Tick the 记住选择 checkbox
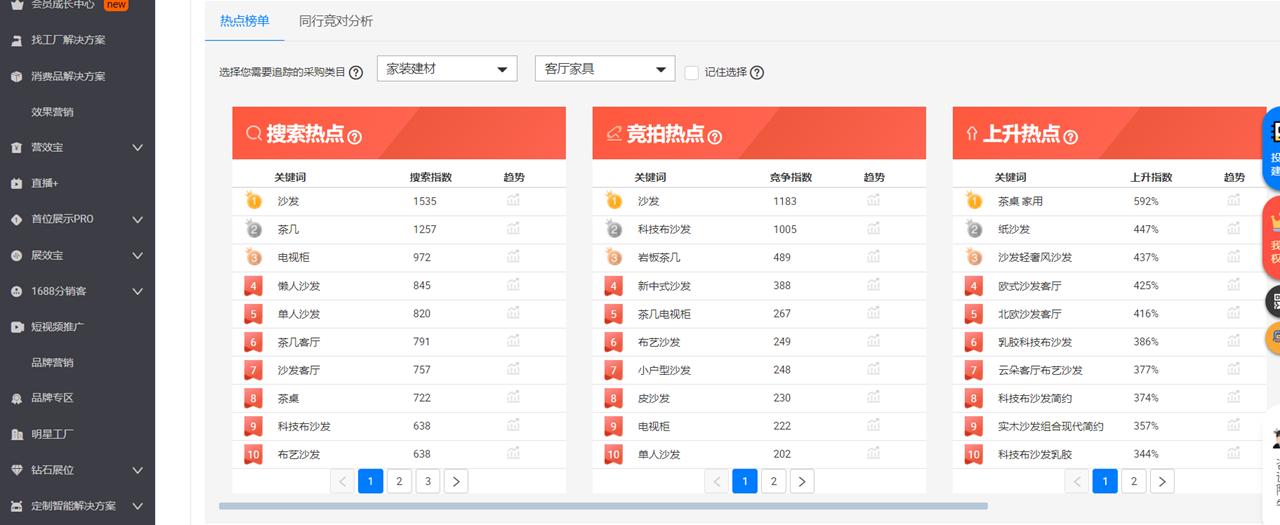 (692, 72)
